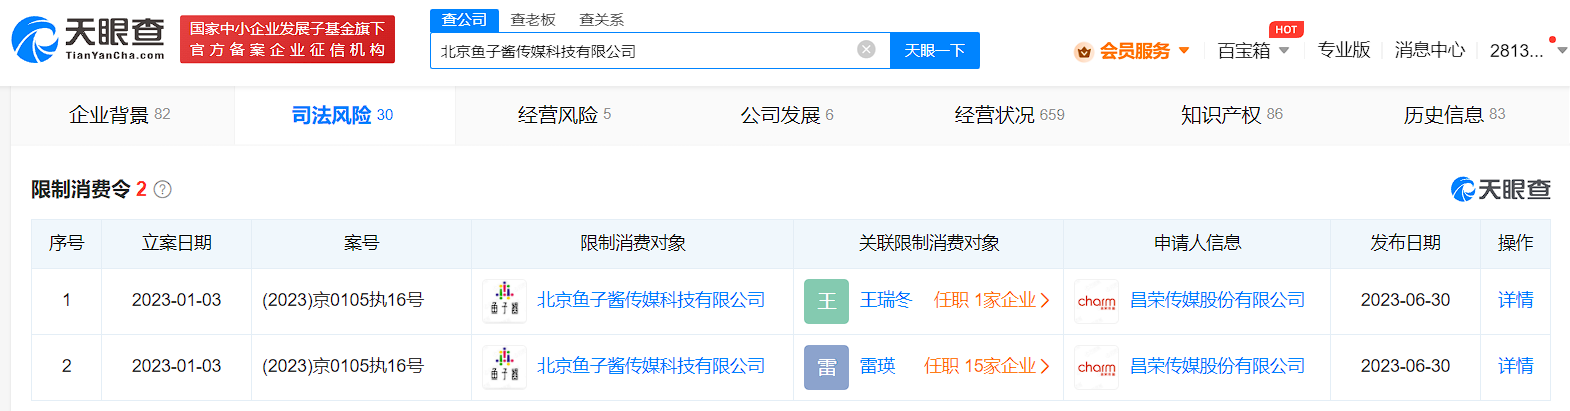This screenshot has height=411, width=1570.
Task: Open the 司法风险 tab
Action: (342, 115)
